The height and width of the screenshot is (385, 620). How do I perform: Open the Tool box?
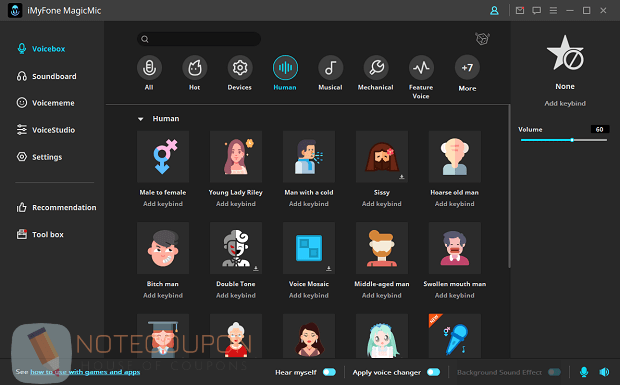(x=40, y=234)
